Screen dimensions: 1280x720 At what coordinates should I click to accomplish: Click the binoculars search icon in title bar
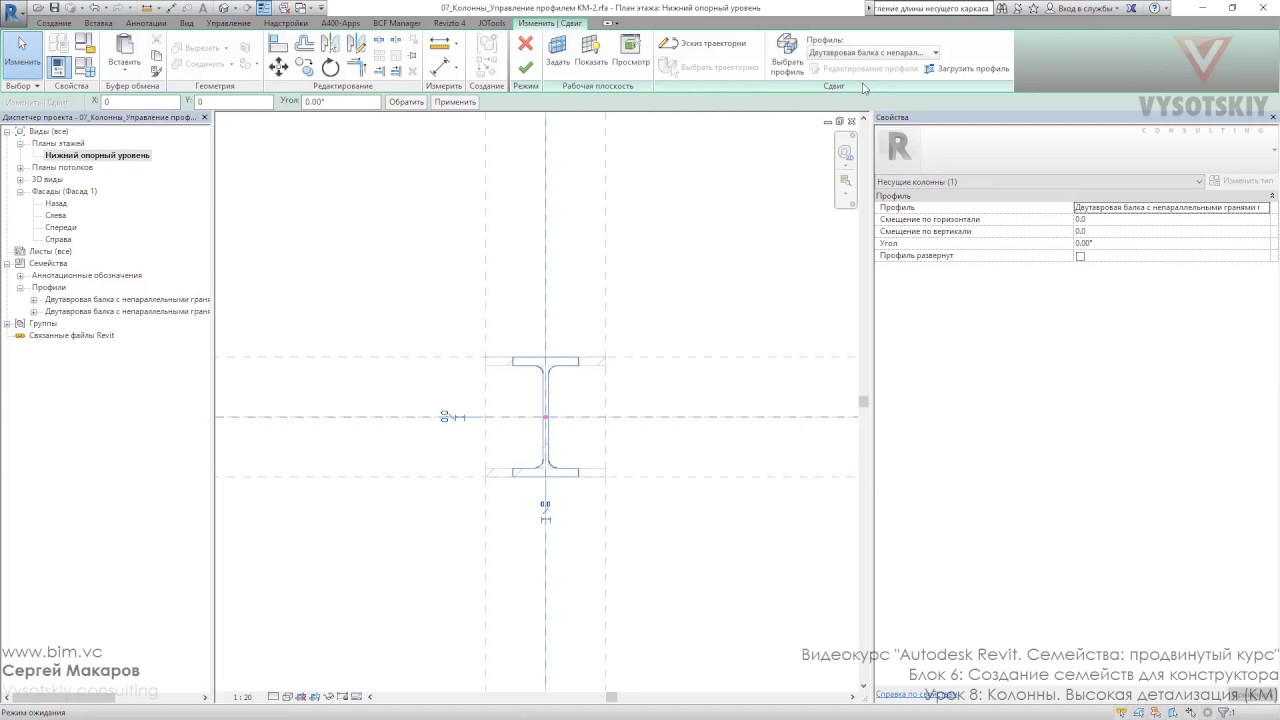coord(1003,8)
